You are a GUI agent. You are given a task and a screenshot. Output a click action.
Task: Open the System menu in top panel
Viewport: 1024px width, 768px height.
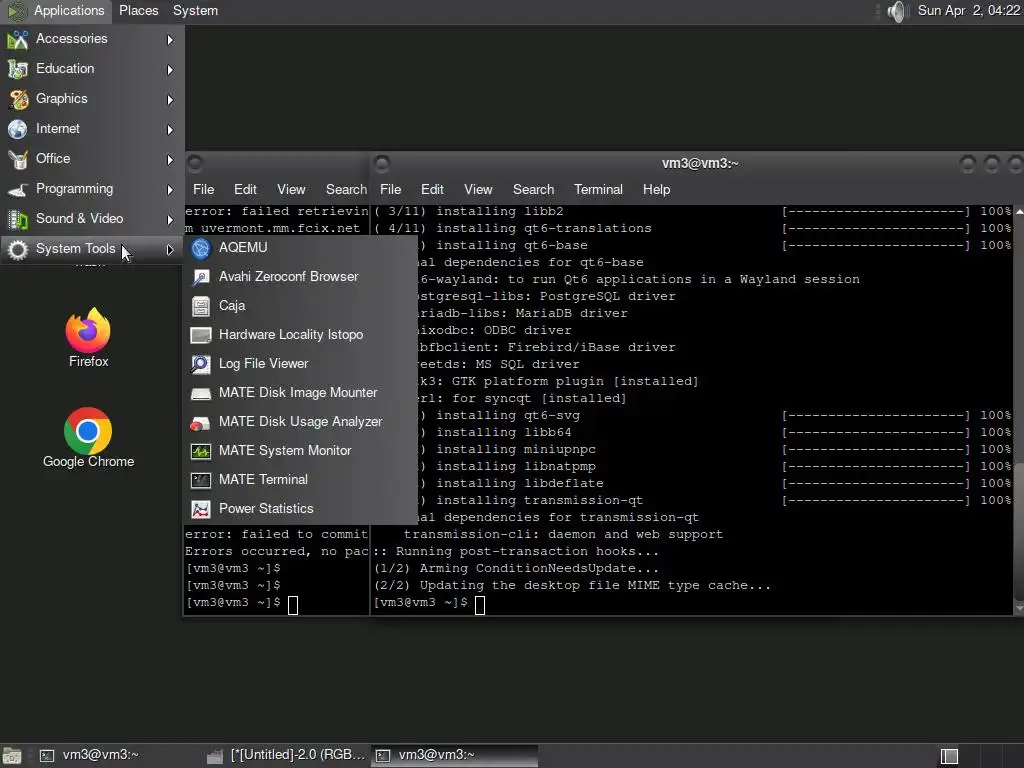195,10
